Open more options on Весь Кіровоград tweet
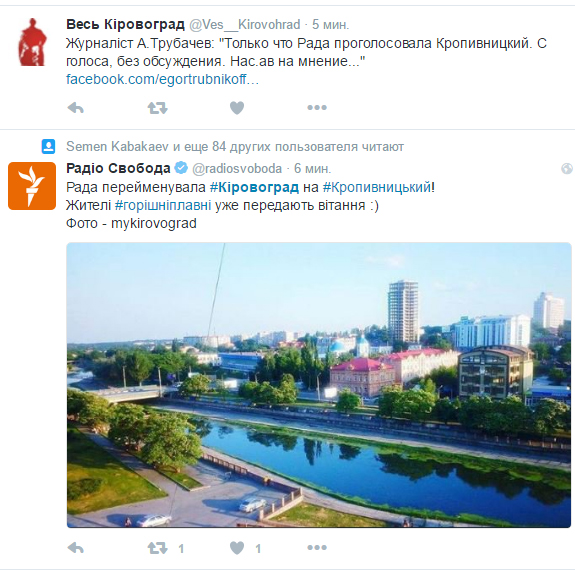Screen dimensions: 575x572 317,107
